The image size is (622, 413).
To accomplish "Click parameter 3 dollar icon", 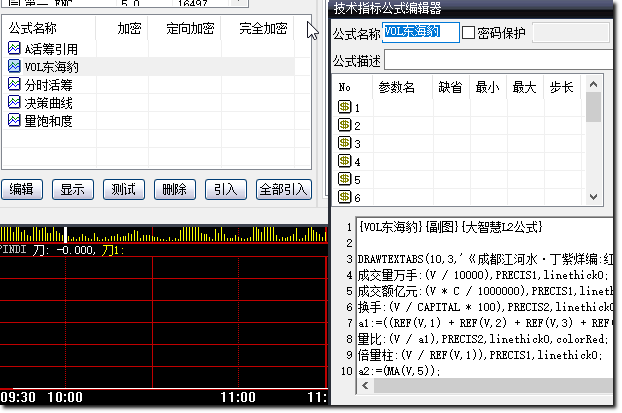I will point(344,142).
